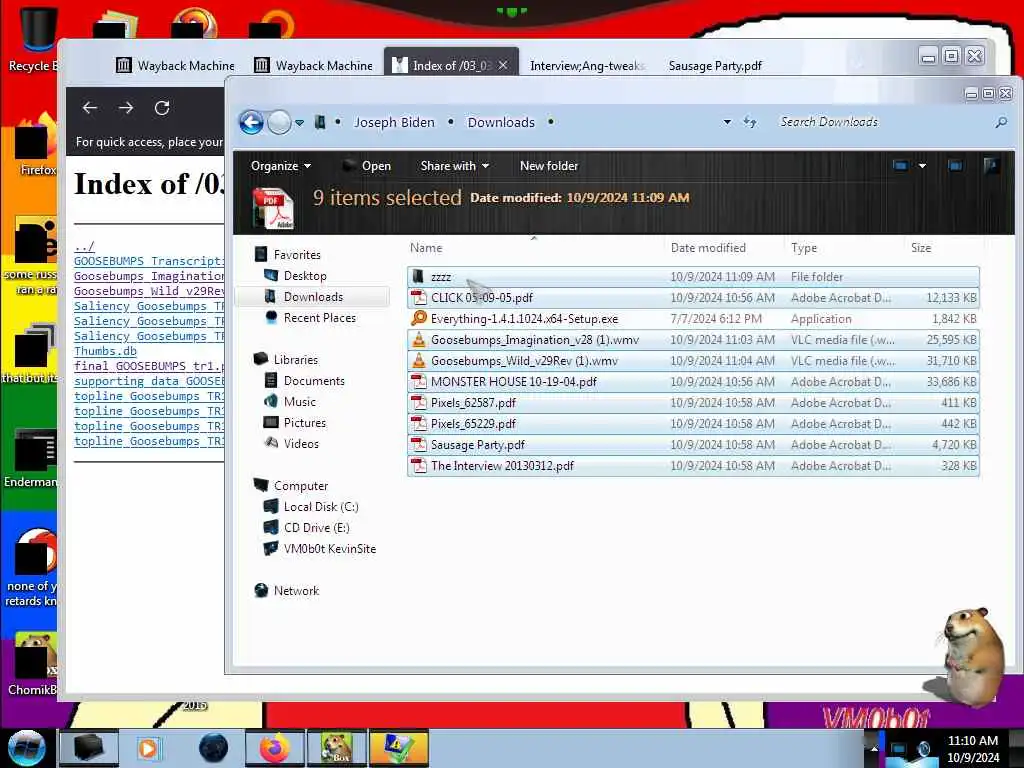This screenshot has width=1024, height=768.
Task: Open the address bar history dropdown
Action: pyautogui.click(x=727, y=122)
